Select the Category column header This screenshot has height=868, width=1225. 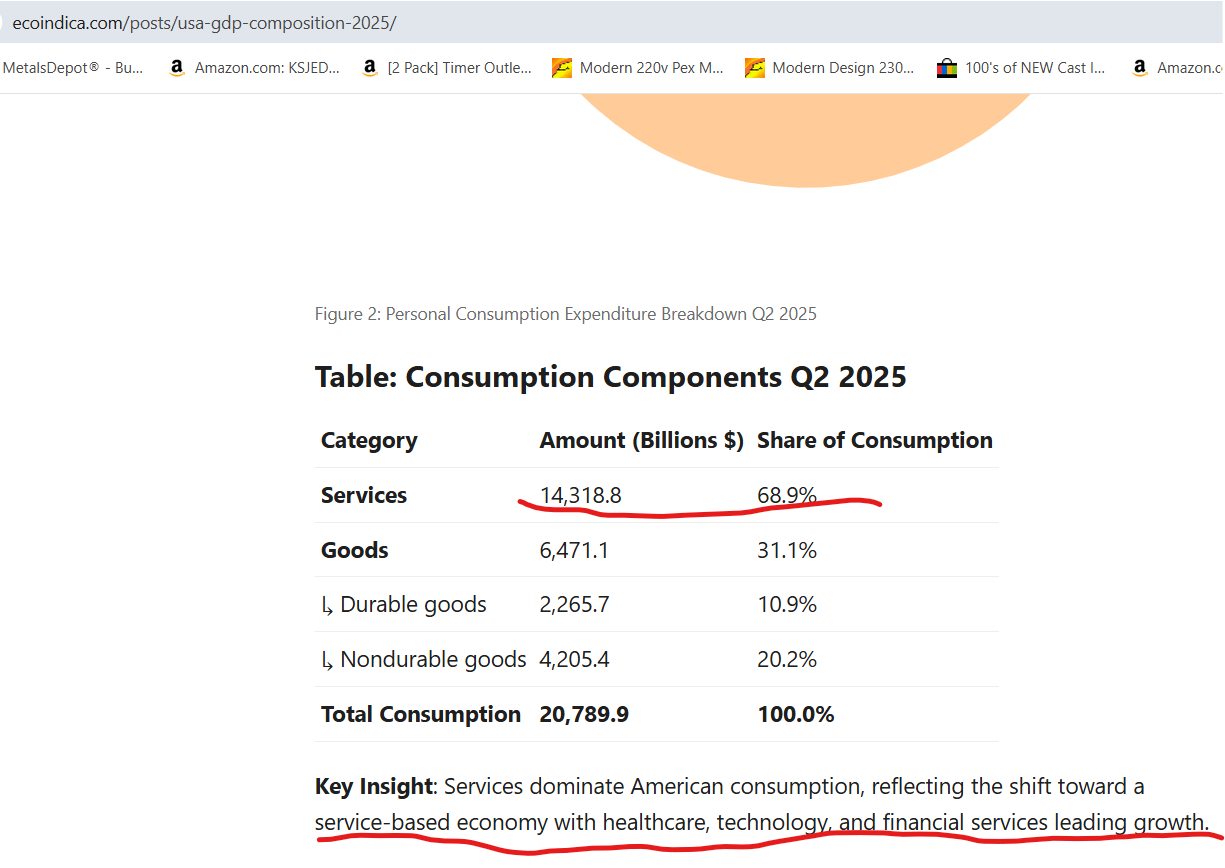pyautogui.click(x=369, y=441)
